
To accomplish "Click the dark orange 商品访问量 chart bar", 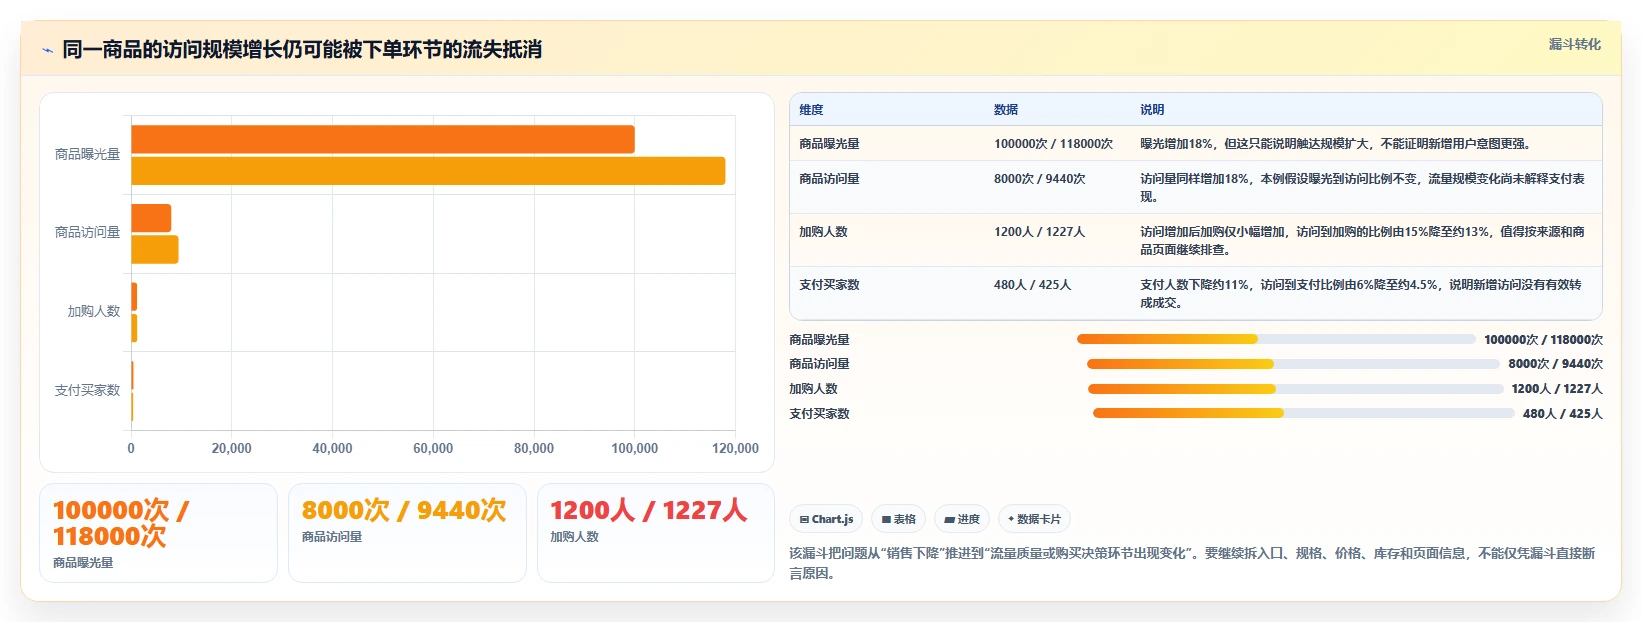I will [x=151, y=218].
